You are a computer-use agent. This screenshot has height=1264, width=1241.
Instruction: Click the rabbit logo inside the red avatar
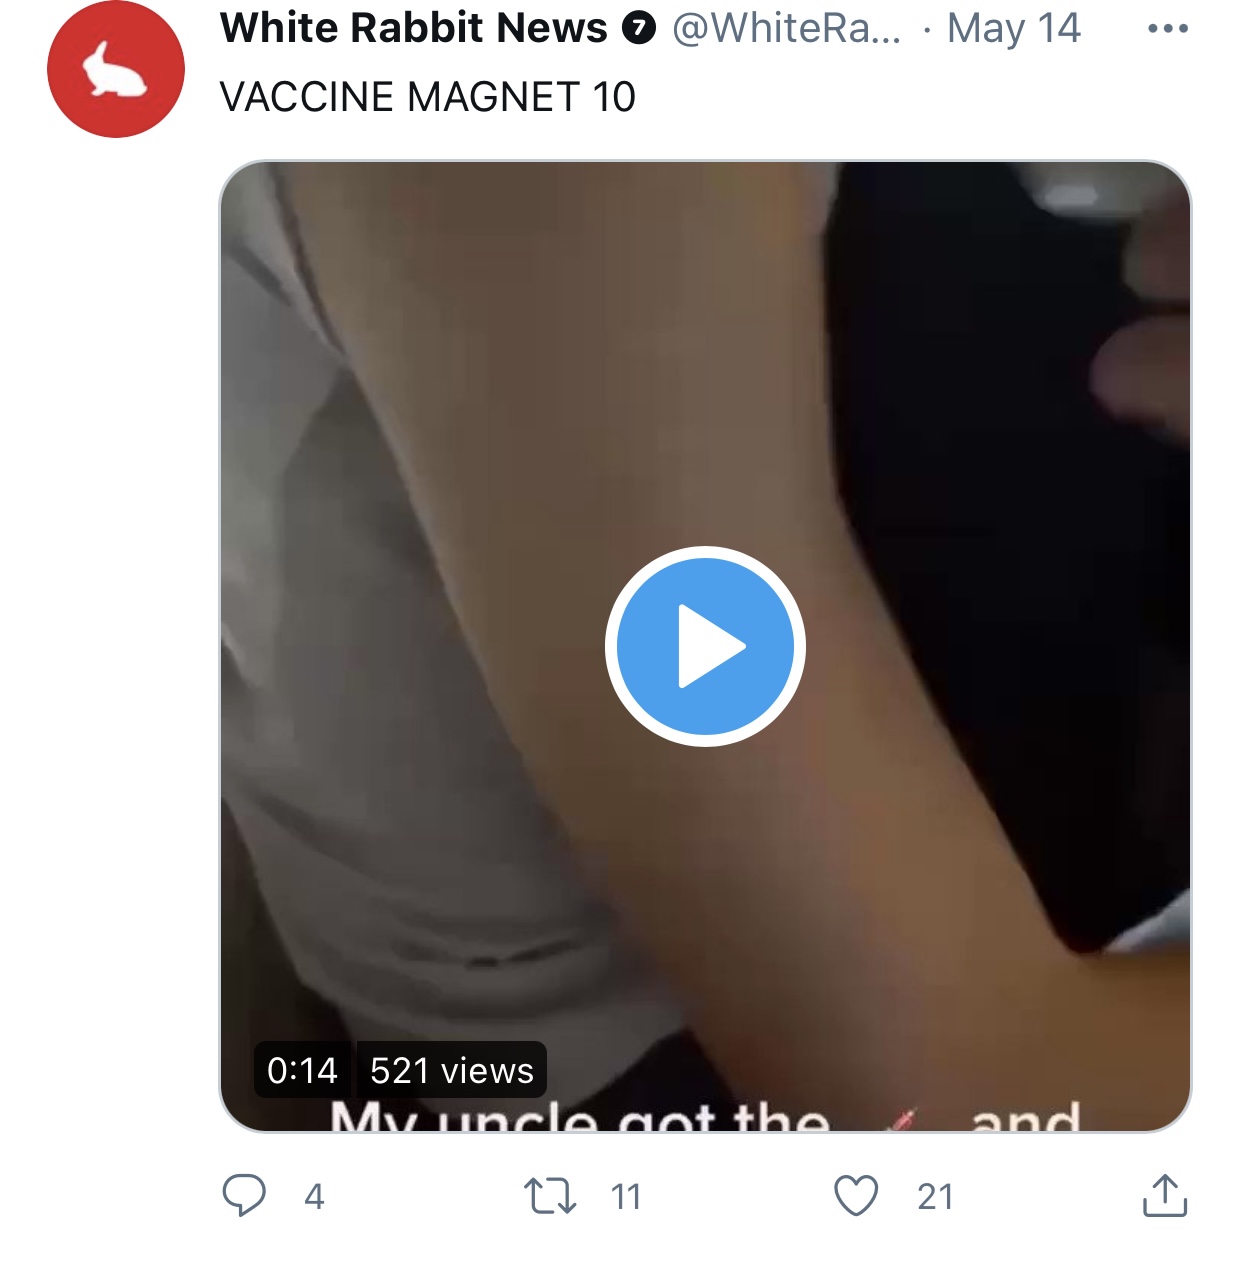click(113, 70)
